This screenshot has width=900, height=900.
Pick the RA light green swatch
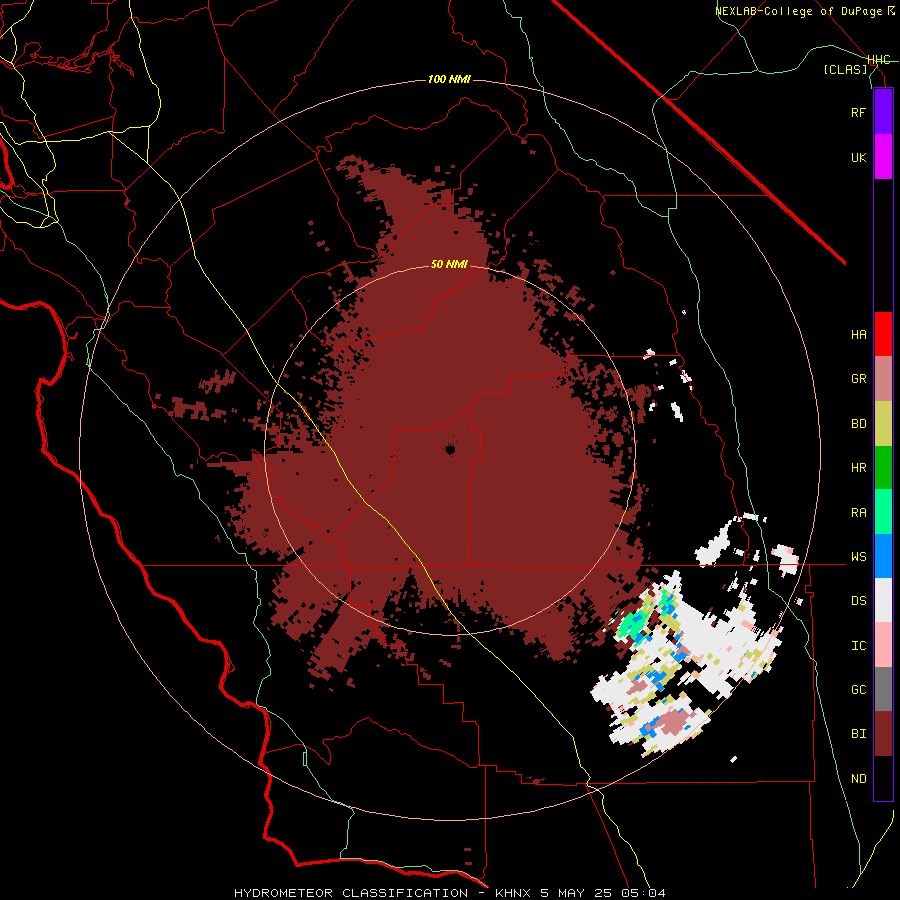pyautogui.click(x=883, y=512)
